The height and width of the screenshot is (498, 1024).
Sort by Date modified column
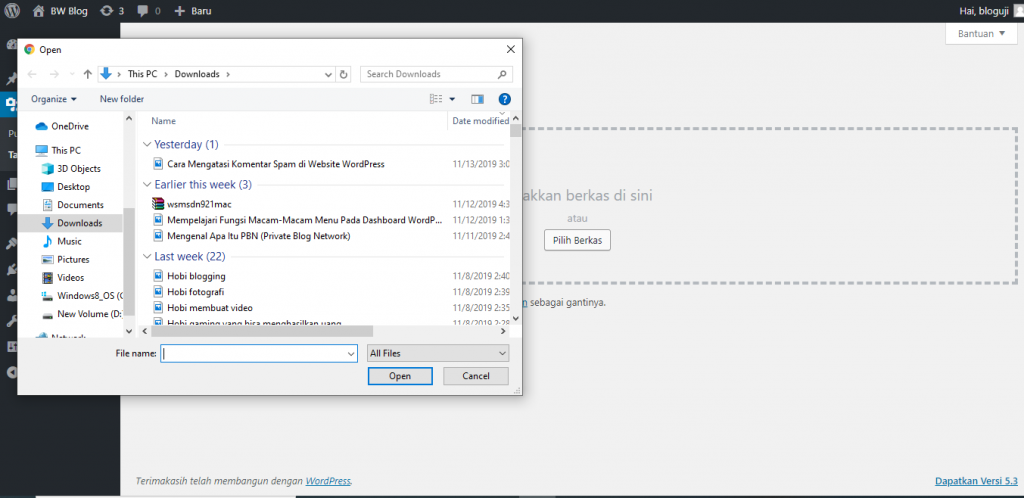coord(480,121)
